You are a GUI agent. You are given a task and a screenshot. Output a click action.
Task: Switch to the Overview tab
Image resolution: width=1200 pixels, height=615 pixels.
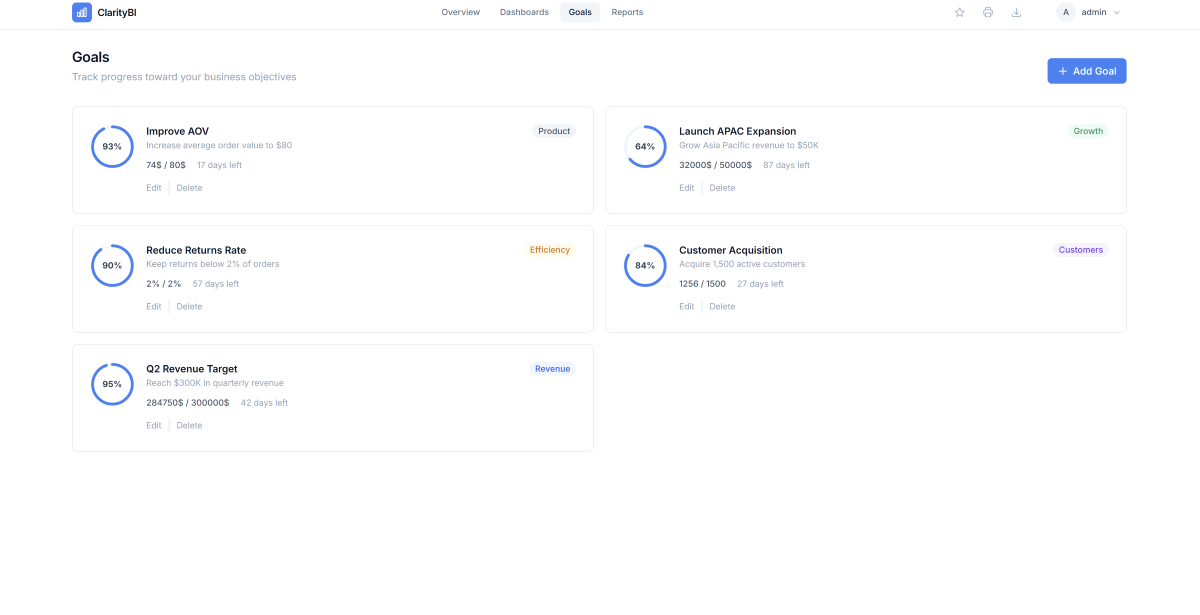point(460,12)
